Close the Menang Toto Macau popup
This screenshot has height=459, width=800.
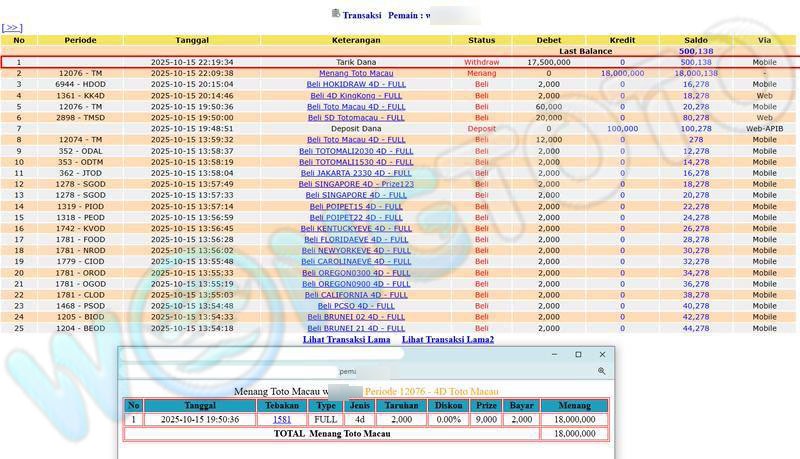point(602,355)
